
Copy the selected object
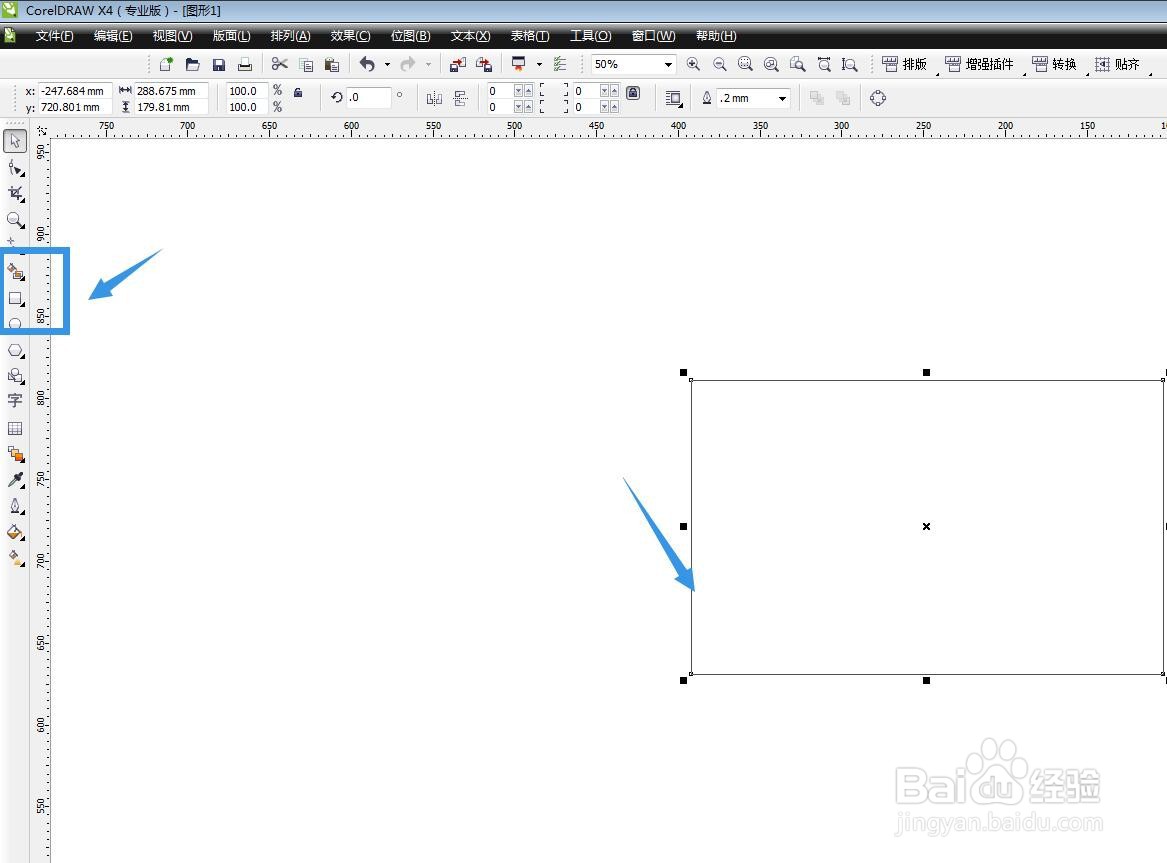(x=306, y=65)
